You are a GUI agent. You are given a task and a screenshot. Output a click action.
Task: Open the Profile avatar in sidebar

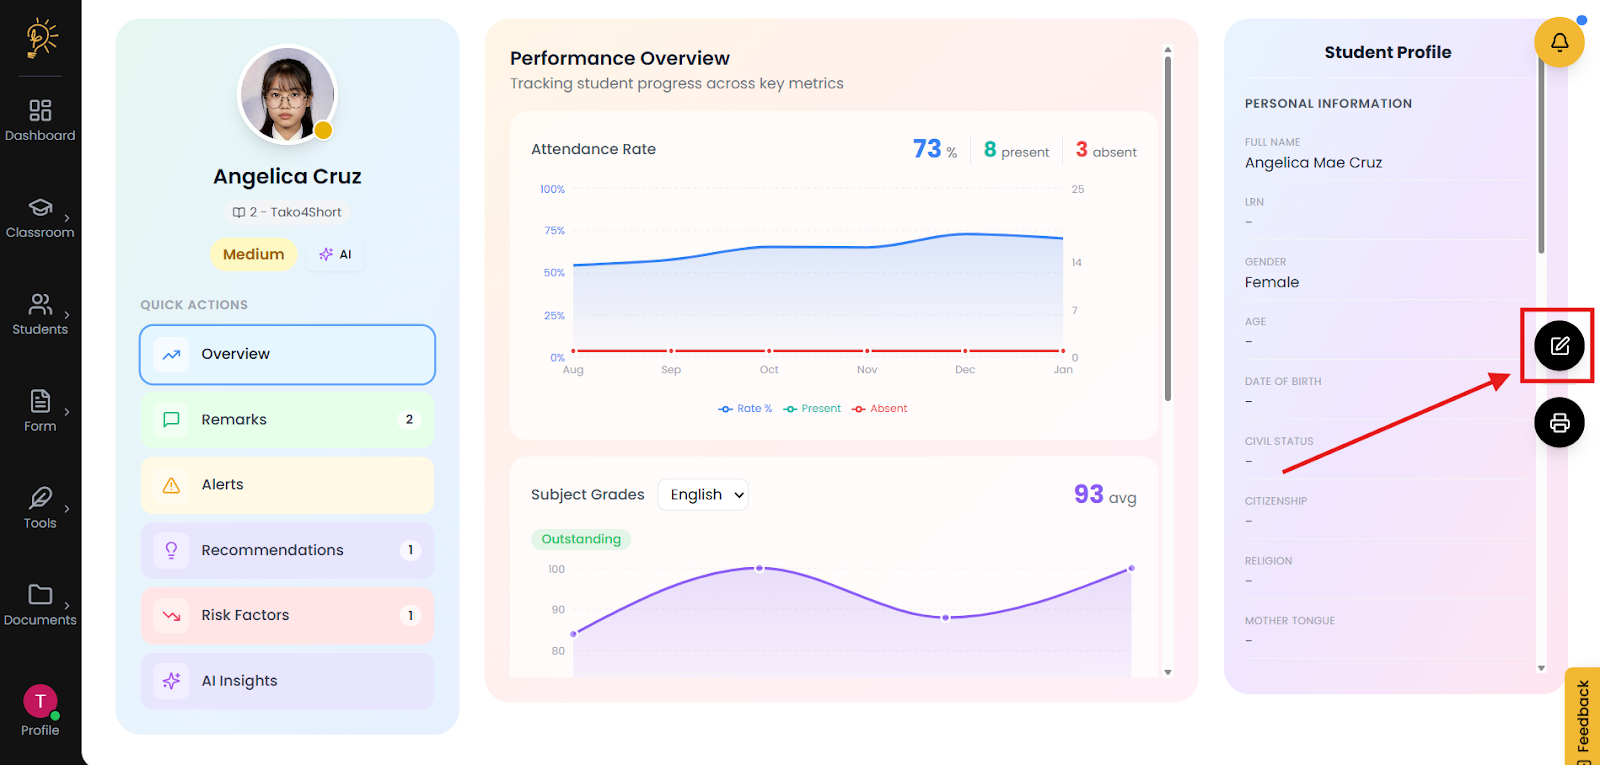pos(40,702)
